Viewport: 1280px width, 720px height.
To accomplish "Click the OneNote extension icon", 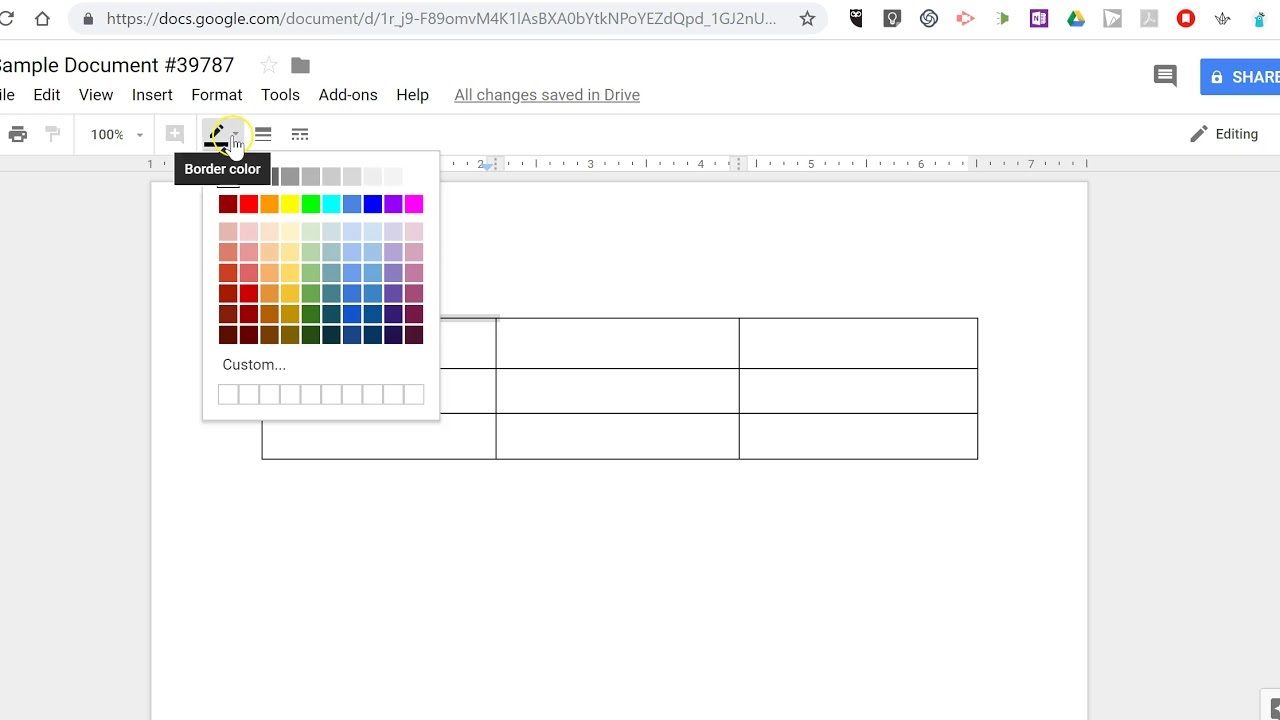I will [1039, 18].
